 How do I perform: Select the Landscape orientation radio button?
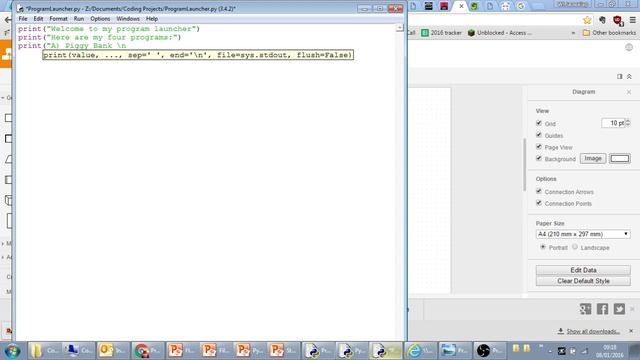[x=575, y=247]
